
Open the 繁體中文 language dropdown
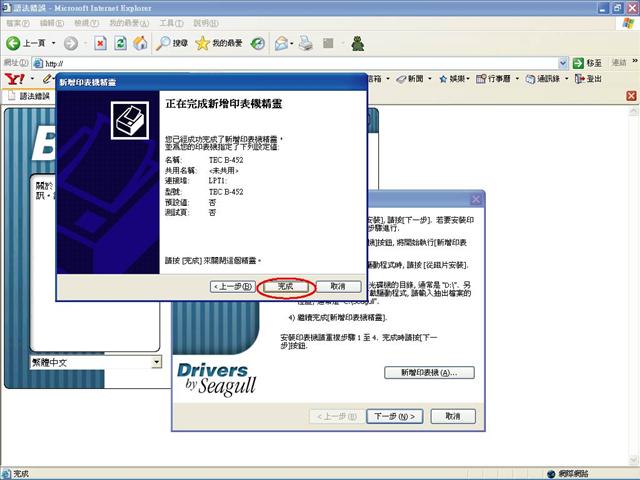click(x=156, y=362)
